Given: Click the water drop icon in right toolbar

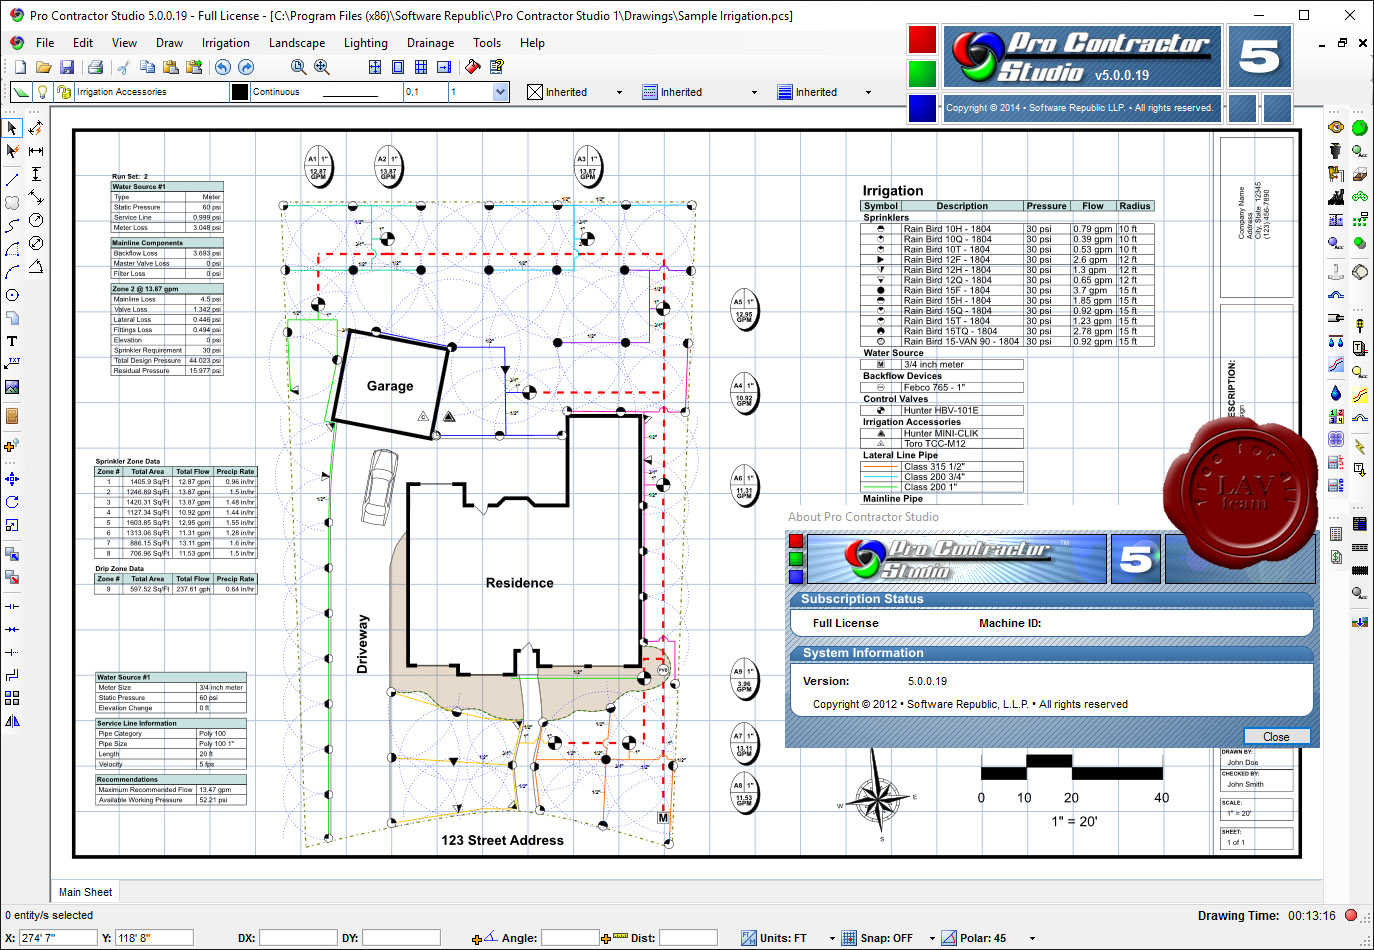Looking at the screenshot, I should click(1335, 393).
